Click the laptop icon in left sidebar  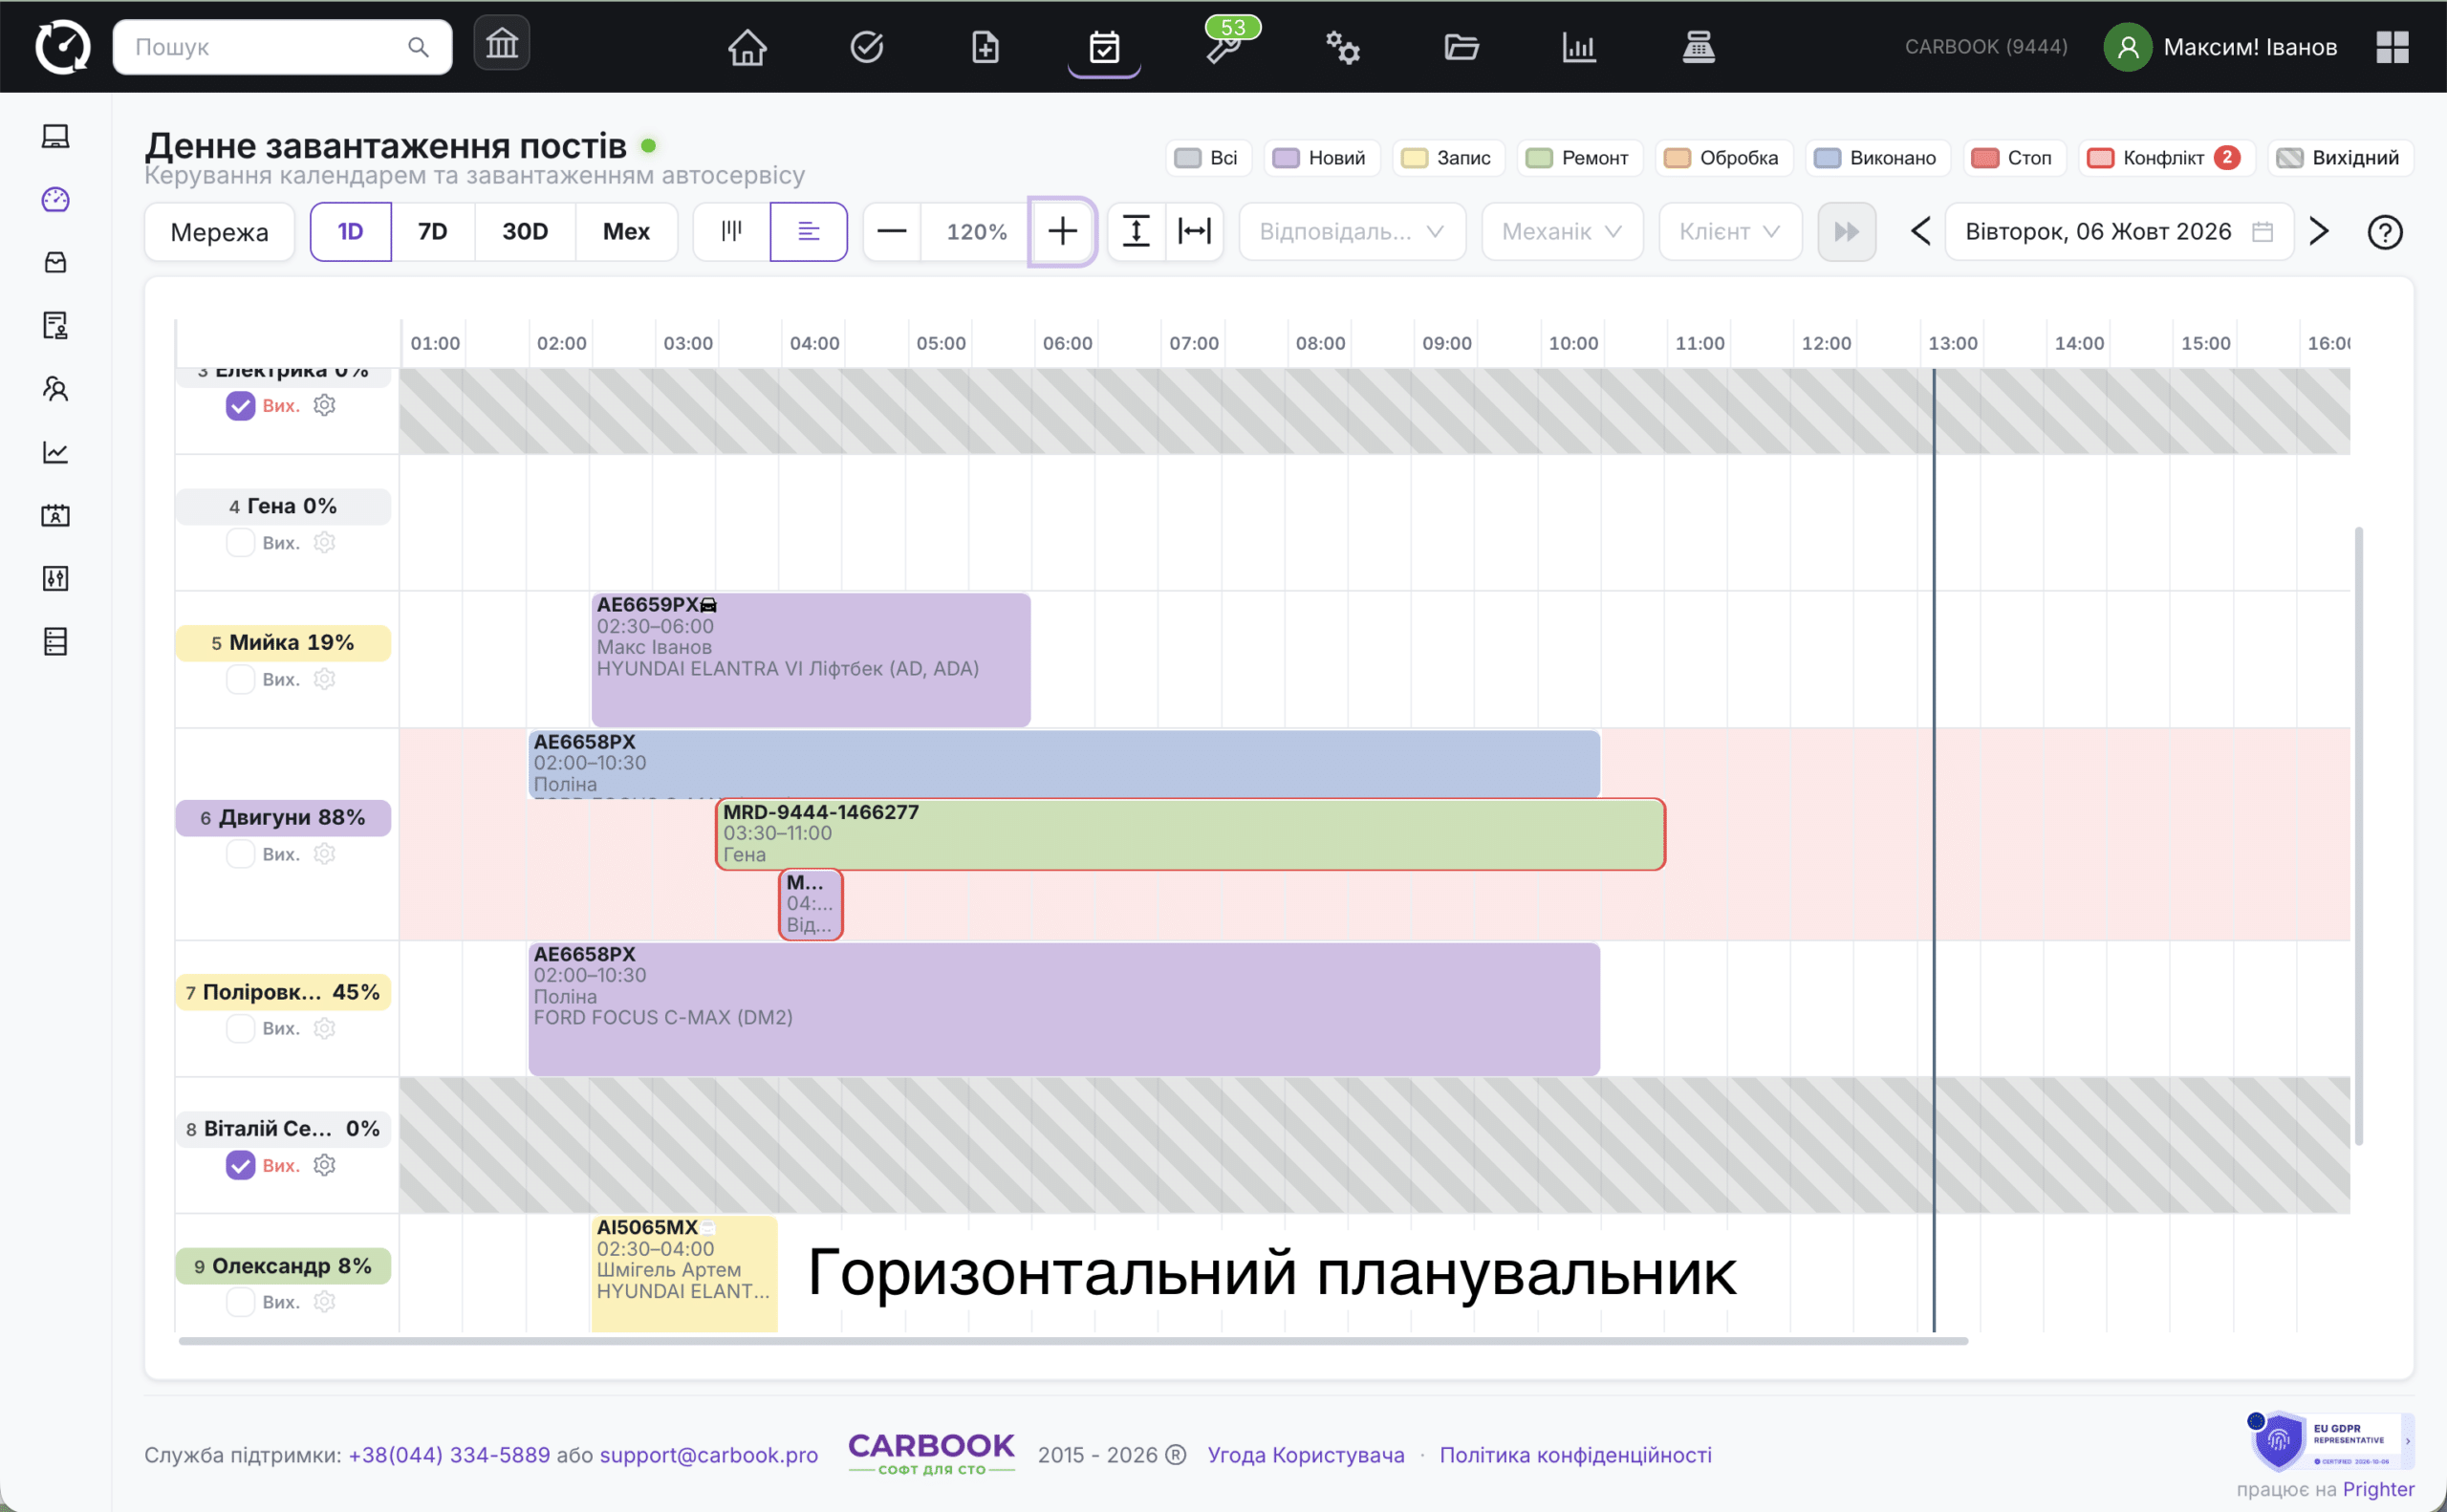56,137
